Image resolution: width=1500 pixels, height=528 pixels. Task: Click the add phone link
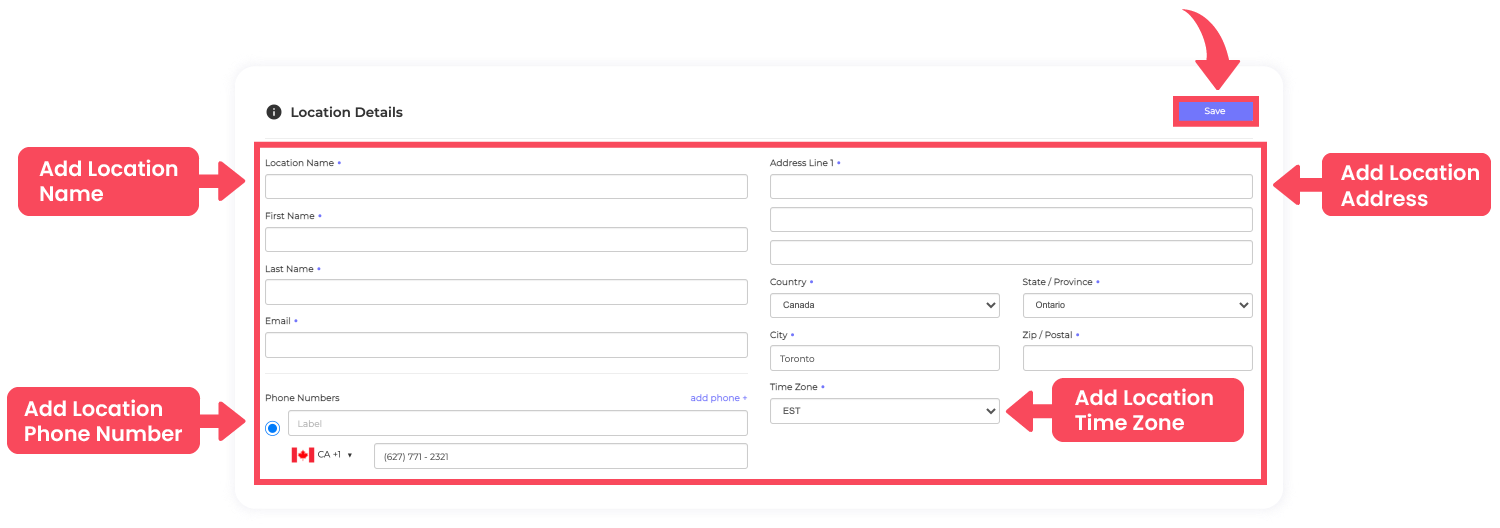718,398
